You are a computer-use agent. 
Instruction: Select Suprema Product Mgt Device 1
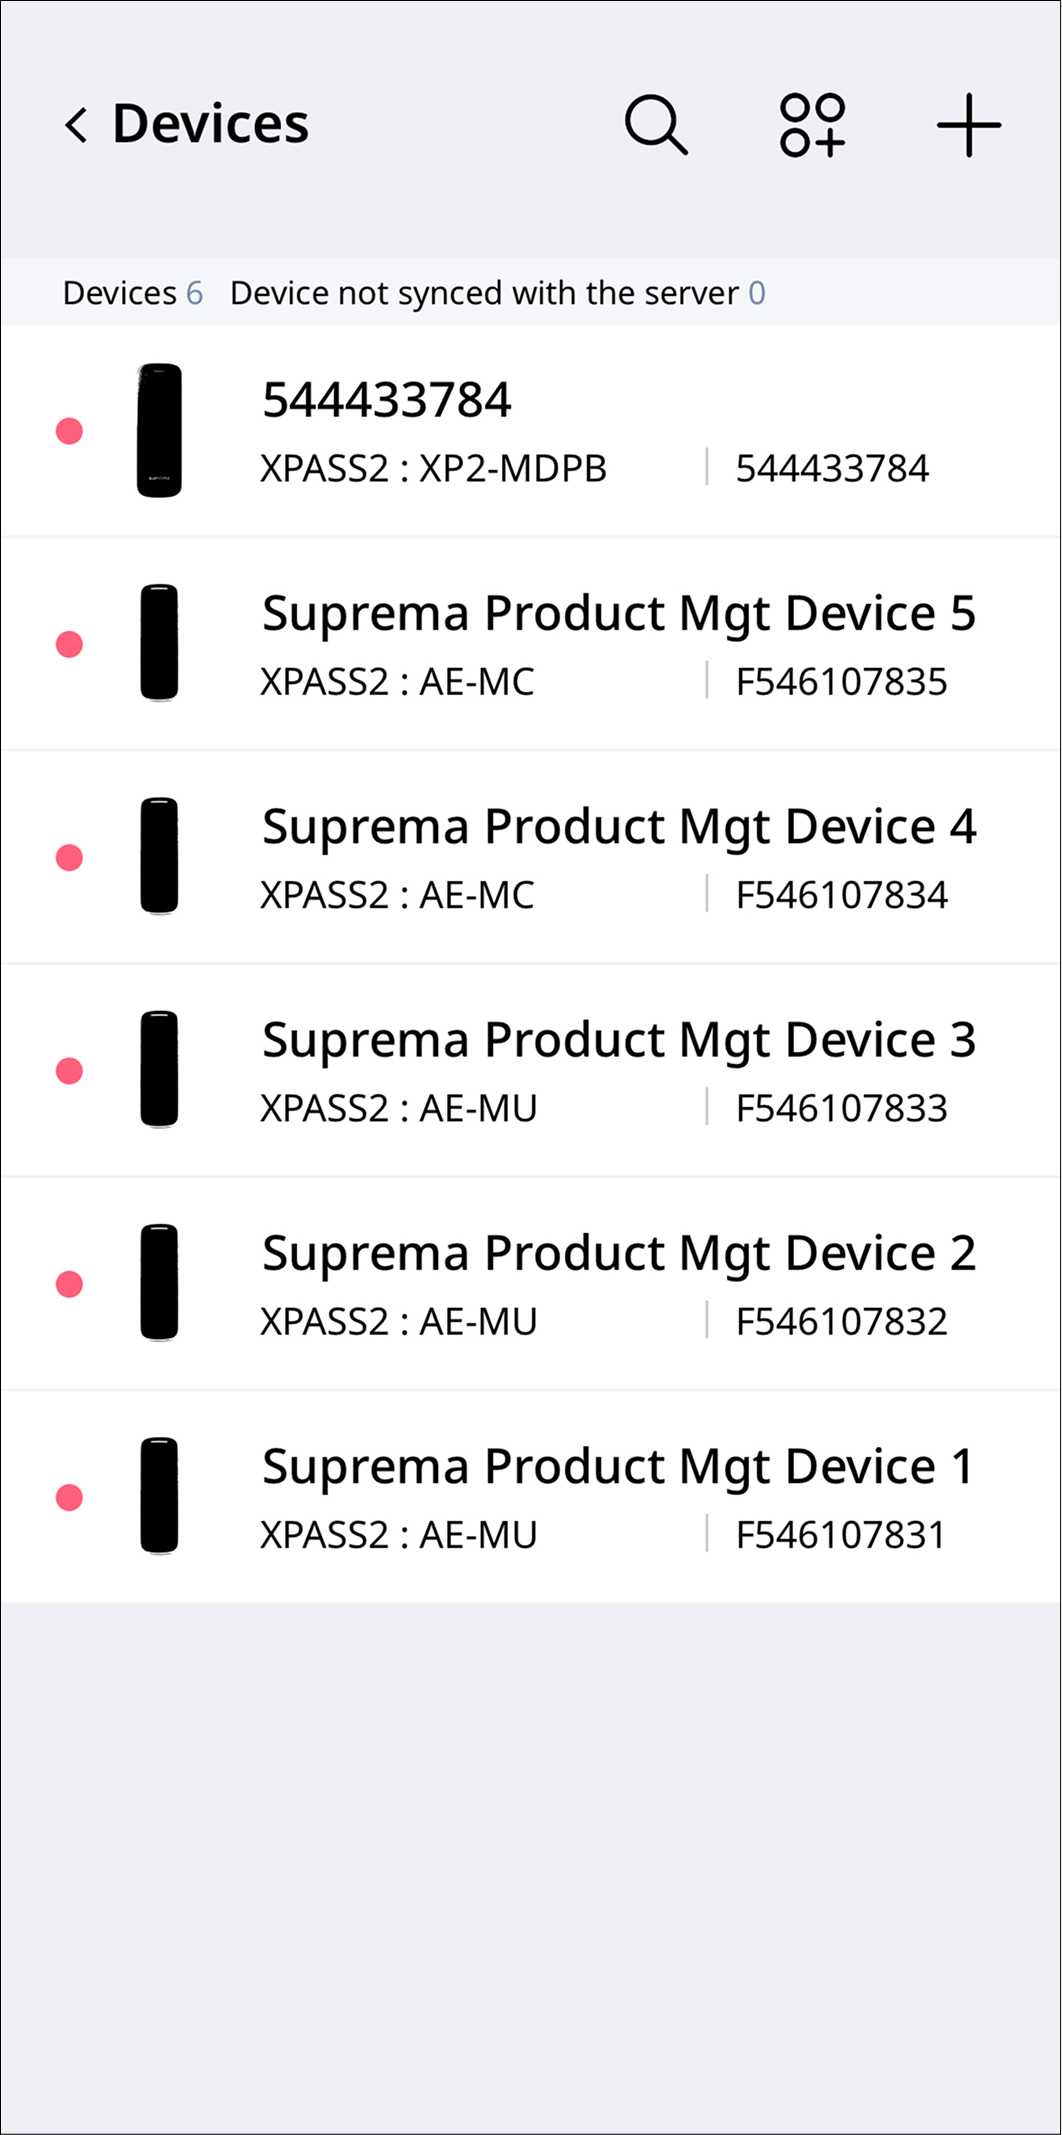616,1467
